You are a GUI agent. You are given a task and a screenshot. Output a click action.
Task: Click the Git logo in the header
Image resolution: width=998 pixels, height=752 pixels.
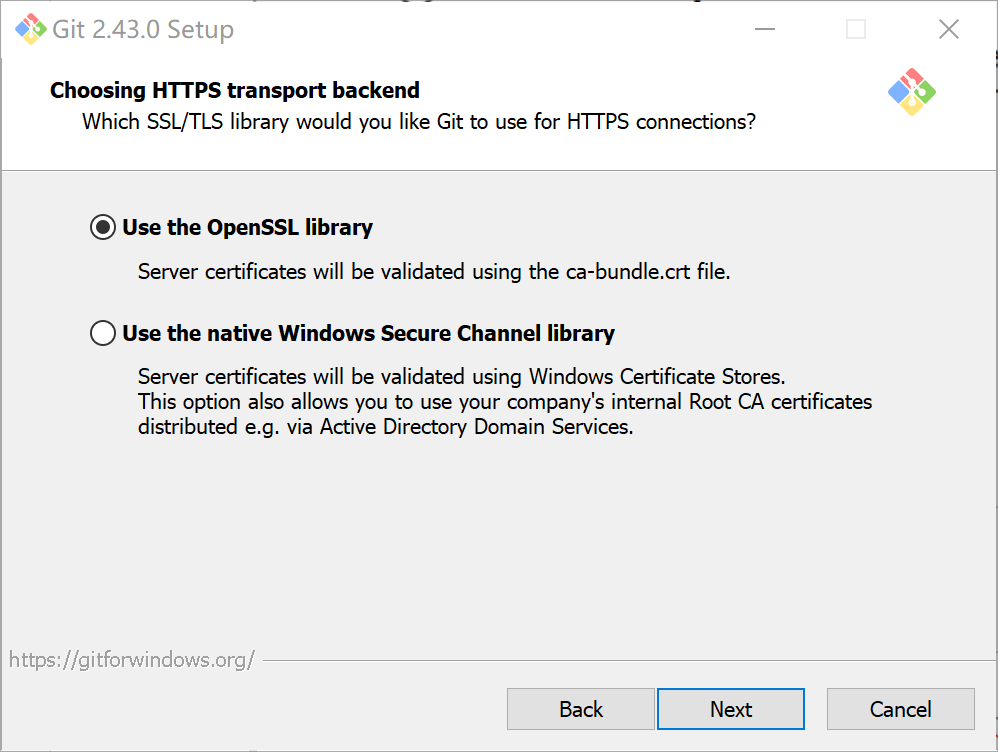click(x=911, y=92)
